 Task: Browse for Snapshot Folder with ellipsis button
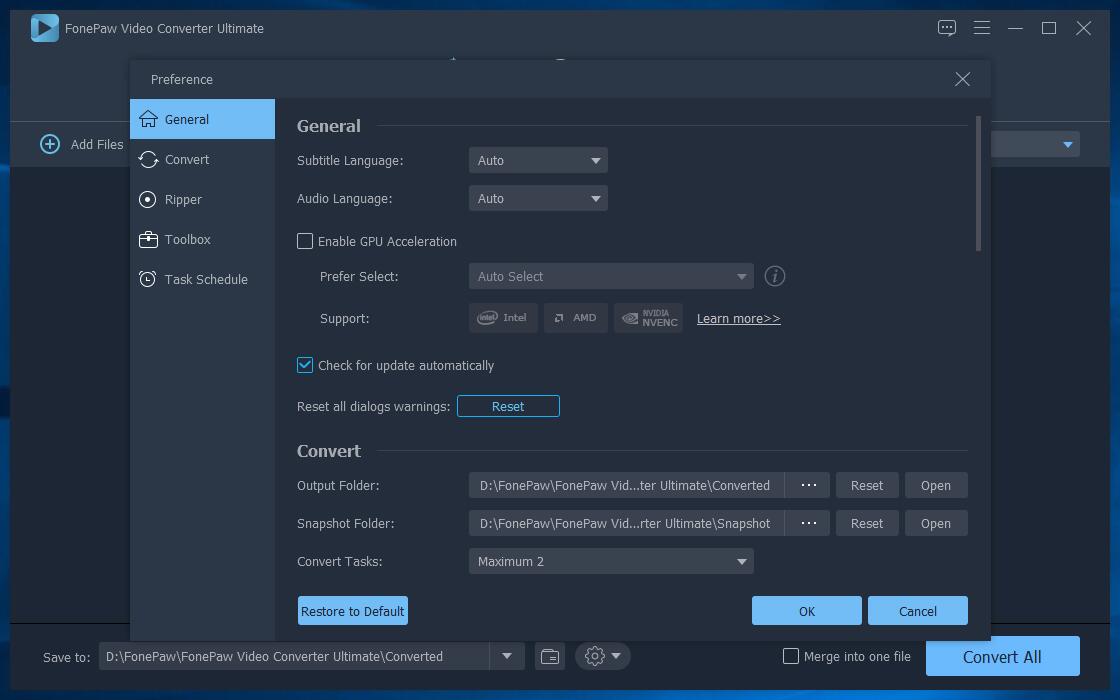click(x=808, y=523)
